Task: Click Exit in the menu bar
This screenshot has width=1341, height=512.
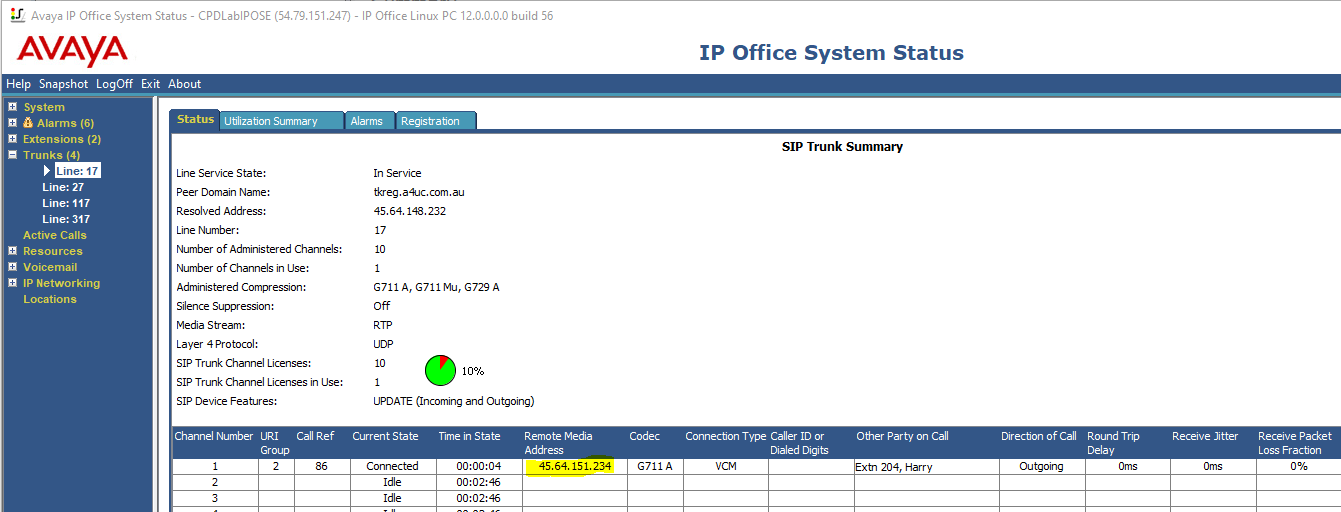Action: 150,84
